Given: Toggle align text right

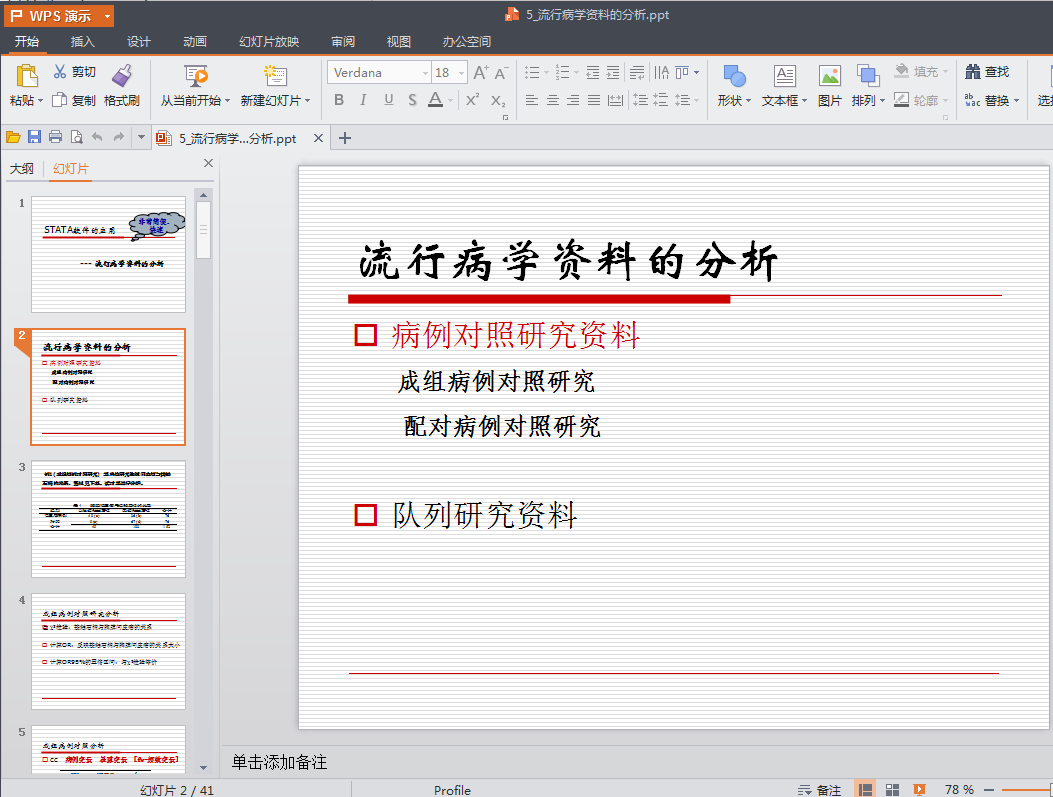Looking at the screenshot, I should point(573,100).
